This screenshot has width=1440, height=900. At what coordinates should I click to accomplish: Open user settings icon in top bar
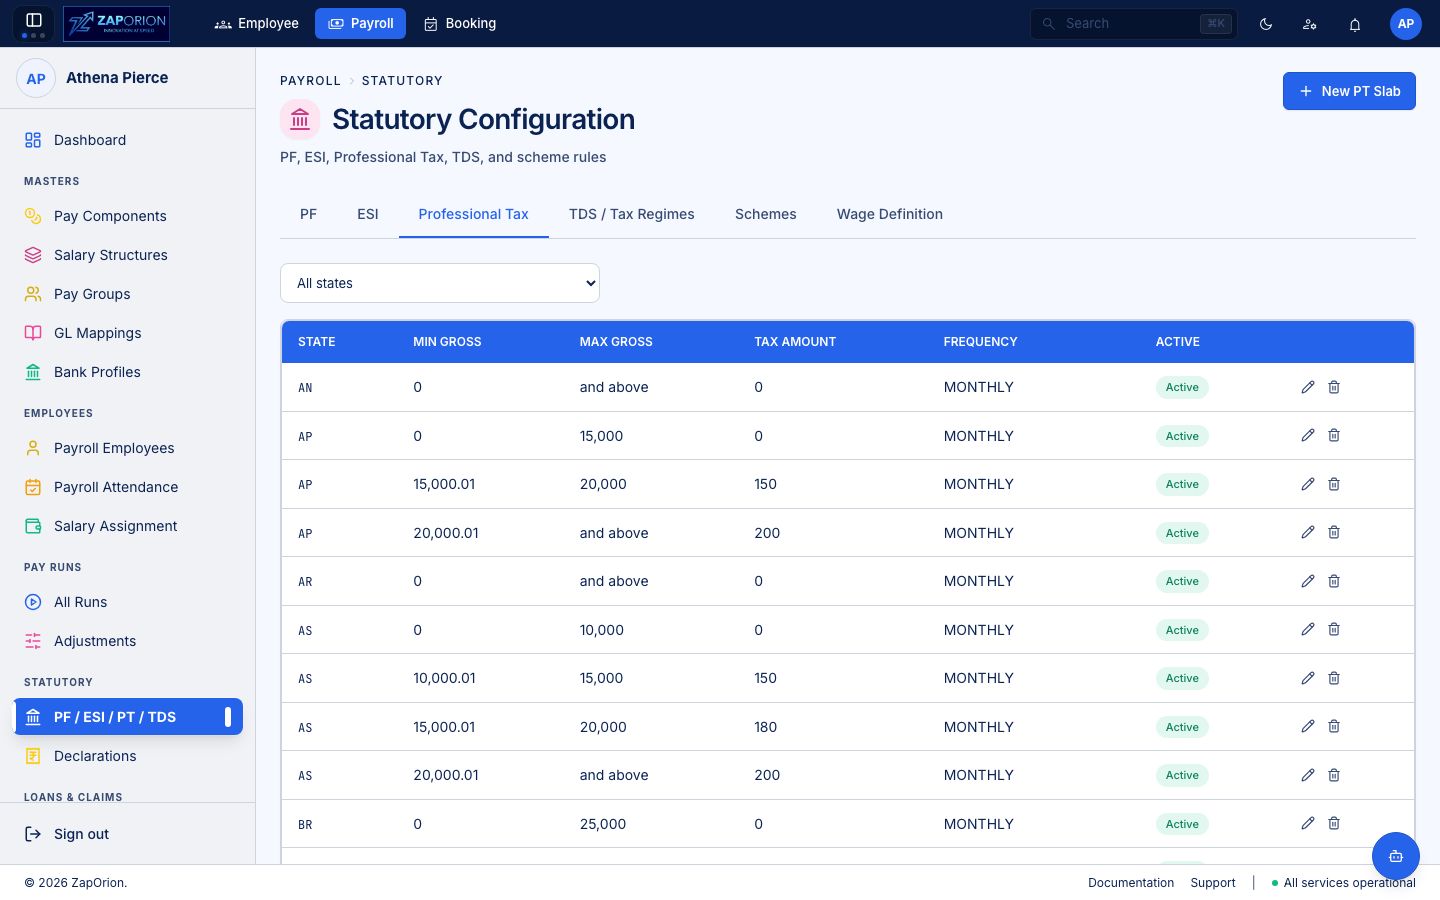[x=1310, y=24]
